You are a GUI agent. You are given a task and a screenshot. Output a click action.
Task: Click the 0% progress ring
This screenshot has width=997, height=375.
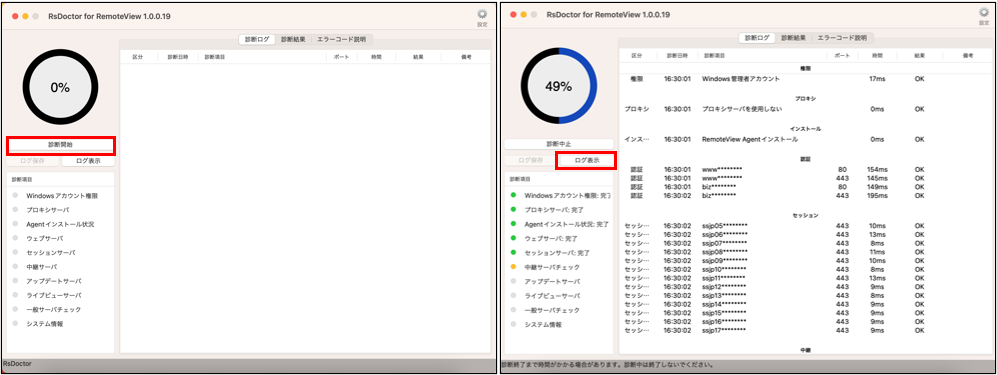point(60,88)
